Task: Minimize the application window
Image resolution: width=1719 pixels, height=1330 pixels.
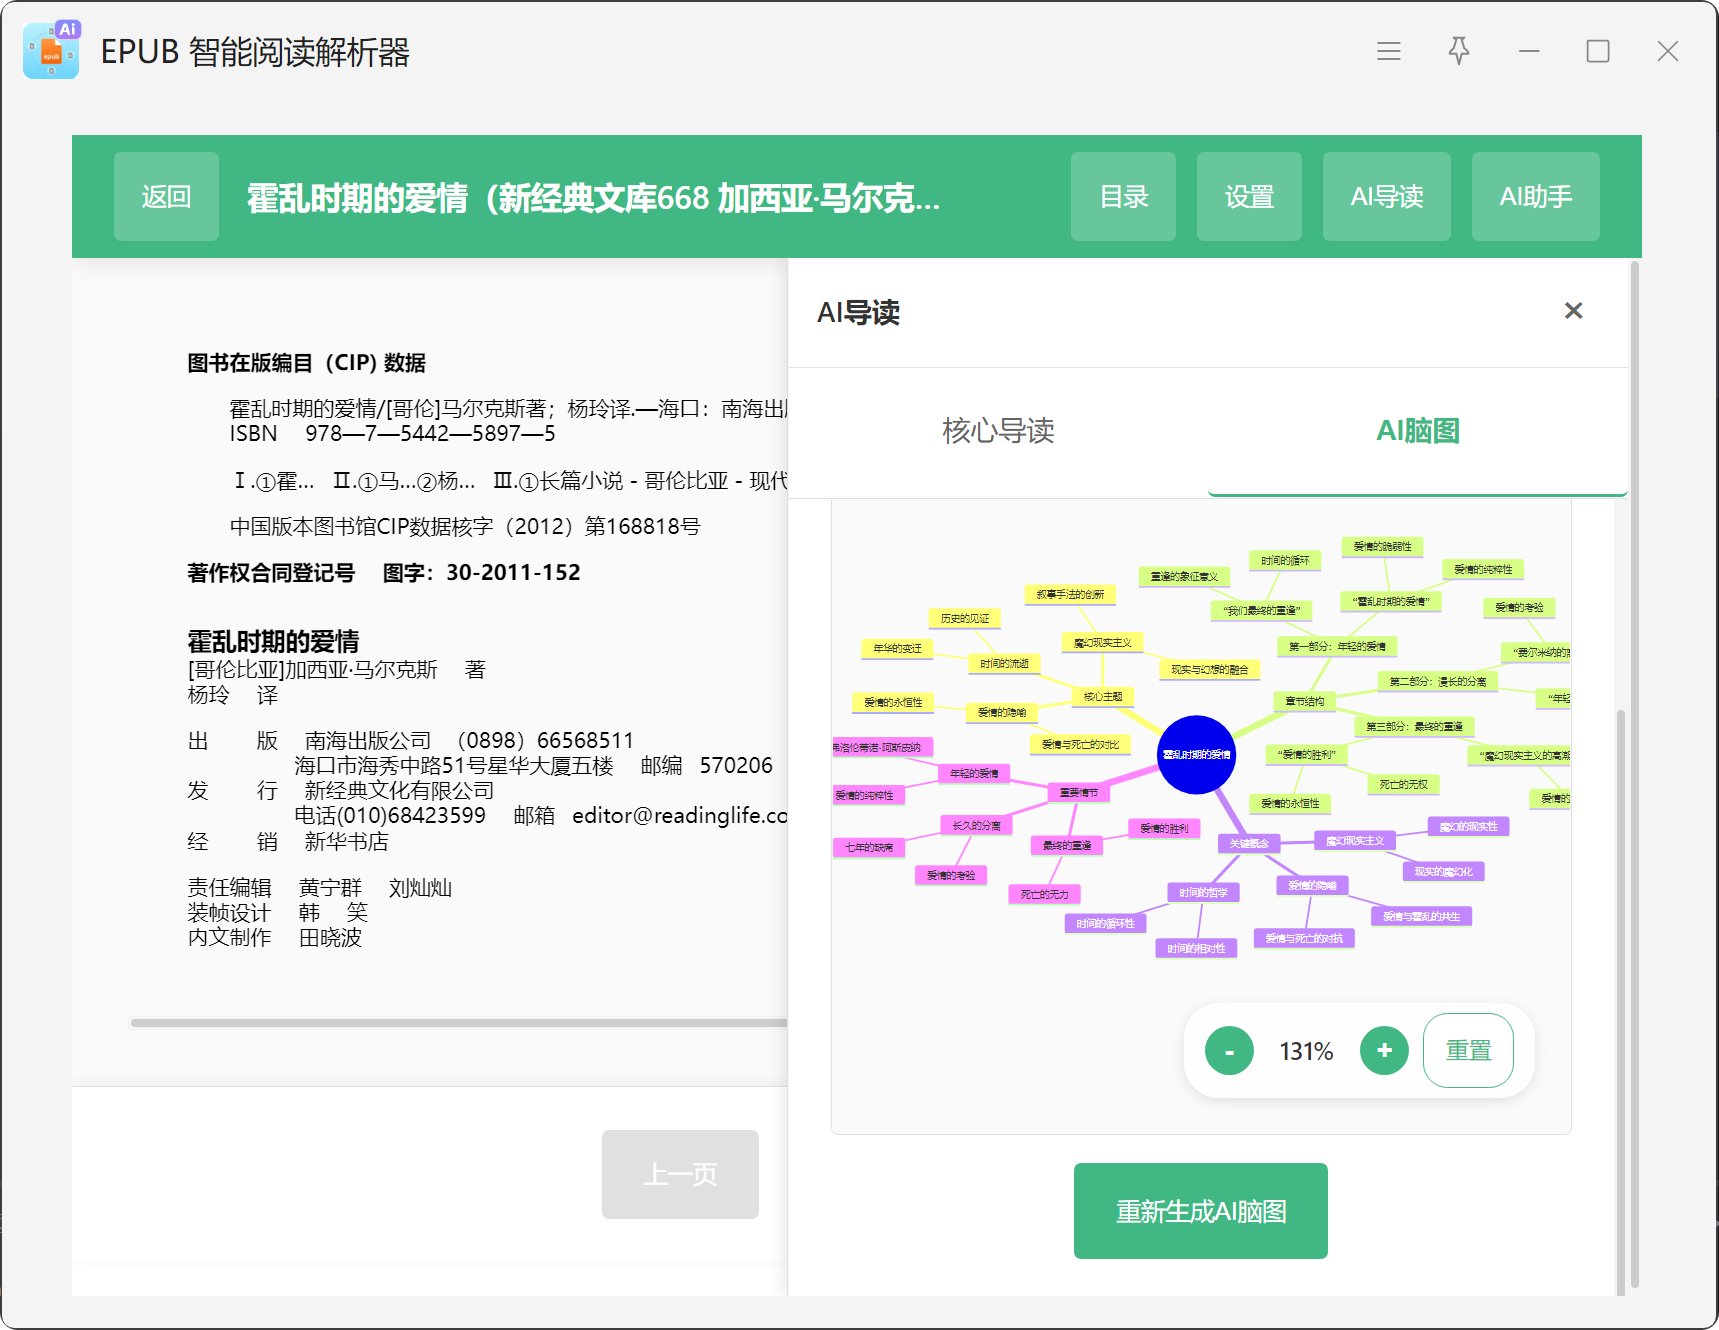Action: pyautogui.click(x=1528, y=51)
